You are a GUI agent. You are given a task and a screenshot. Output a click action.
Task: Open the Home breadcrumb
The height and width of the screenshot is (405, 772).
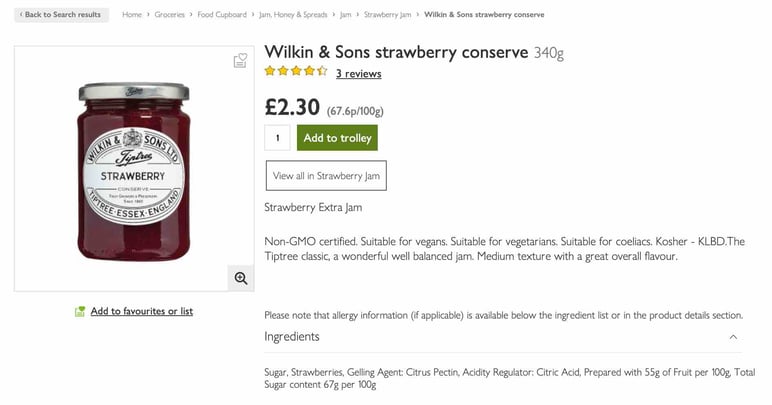click(131, 15)
